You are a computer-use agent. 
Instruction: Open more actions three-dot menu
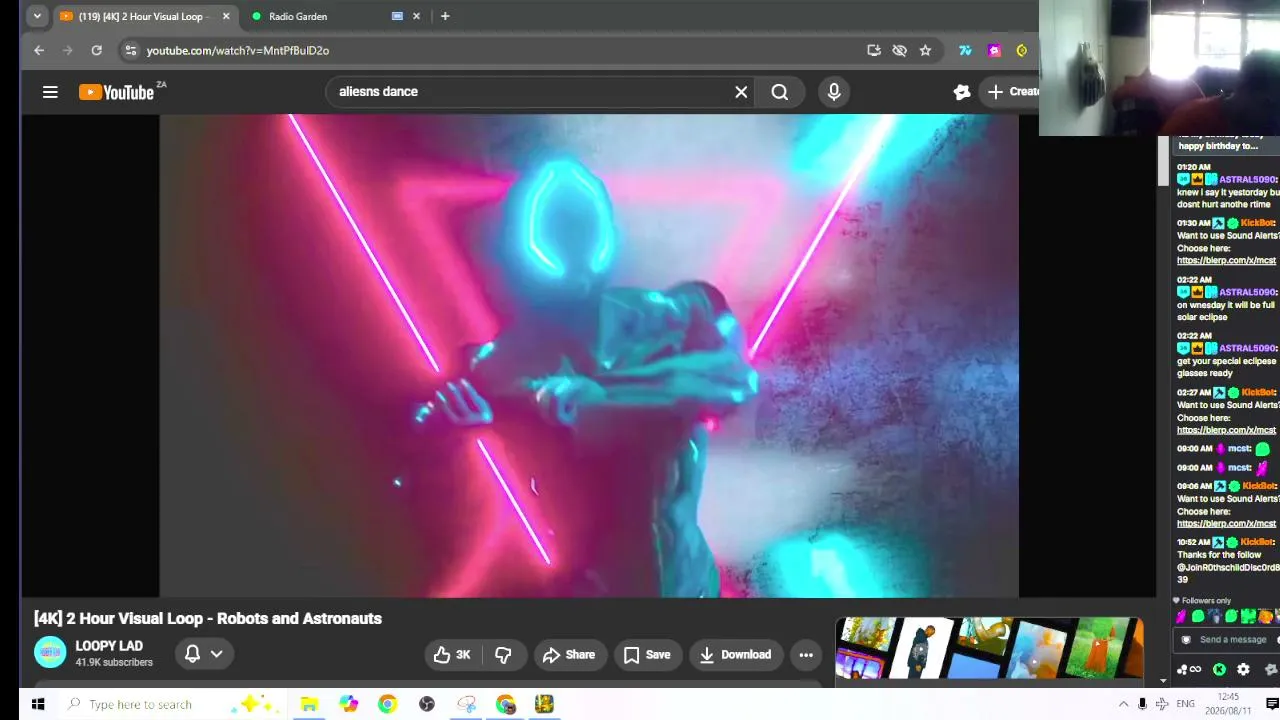(806, 655)
